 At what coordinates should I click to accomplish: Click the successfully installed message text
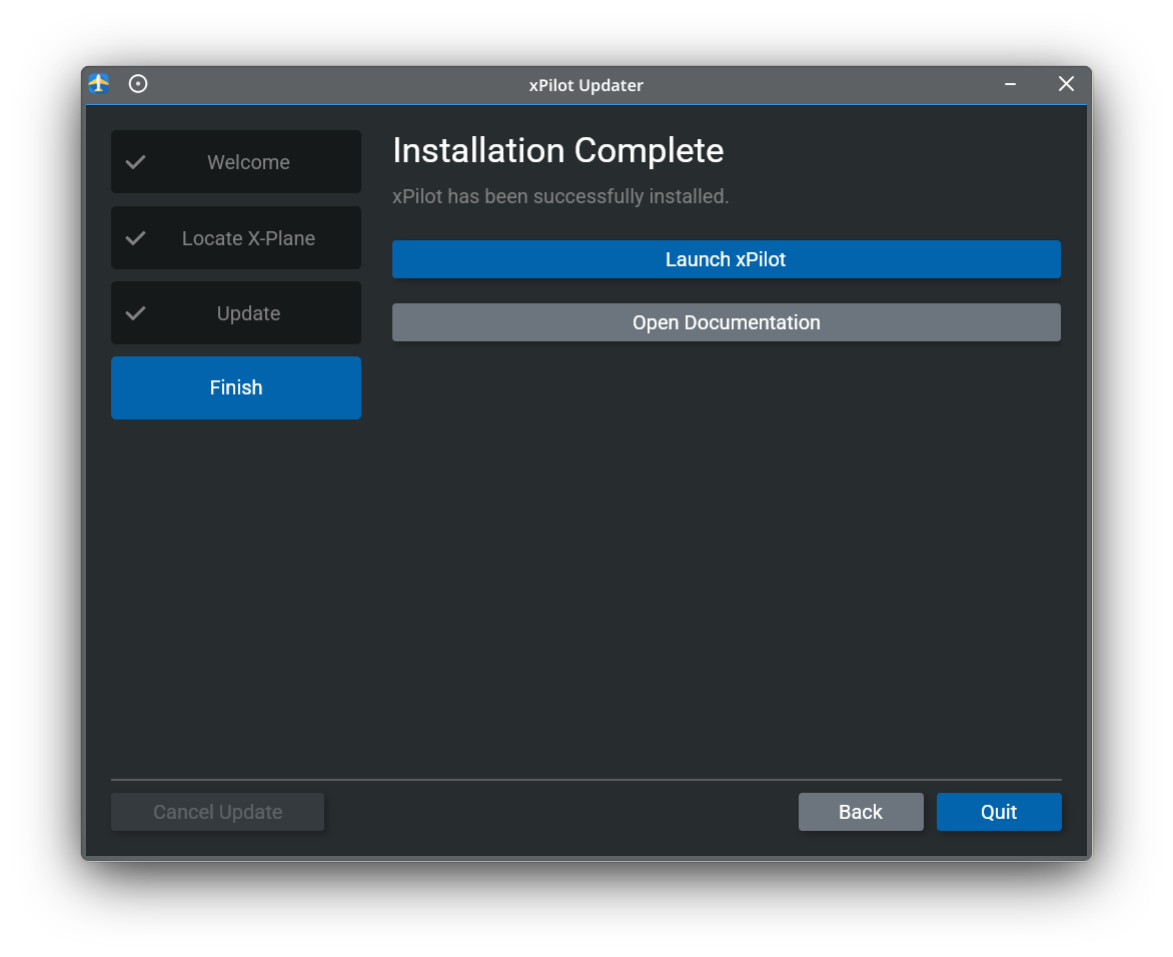click(560, 197)
